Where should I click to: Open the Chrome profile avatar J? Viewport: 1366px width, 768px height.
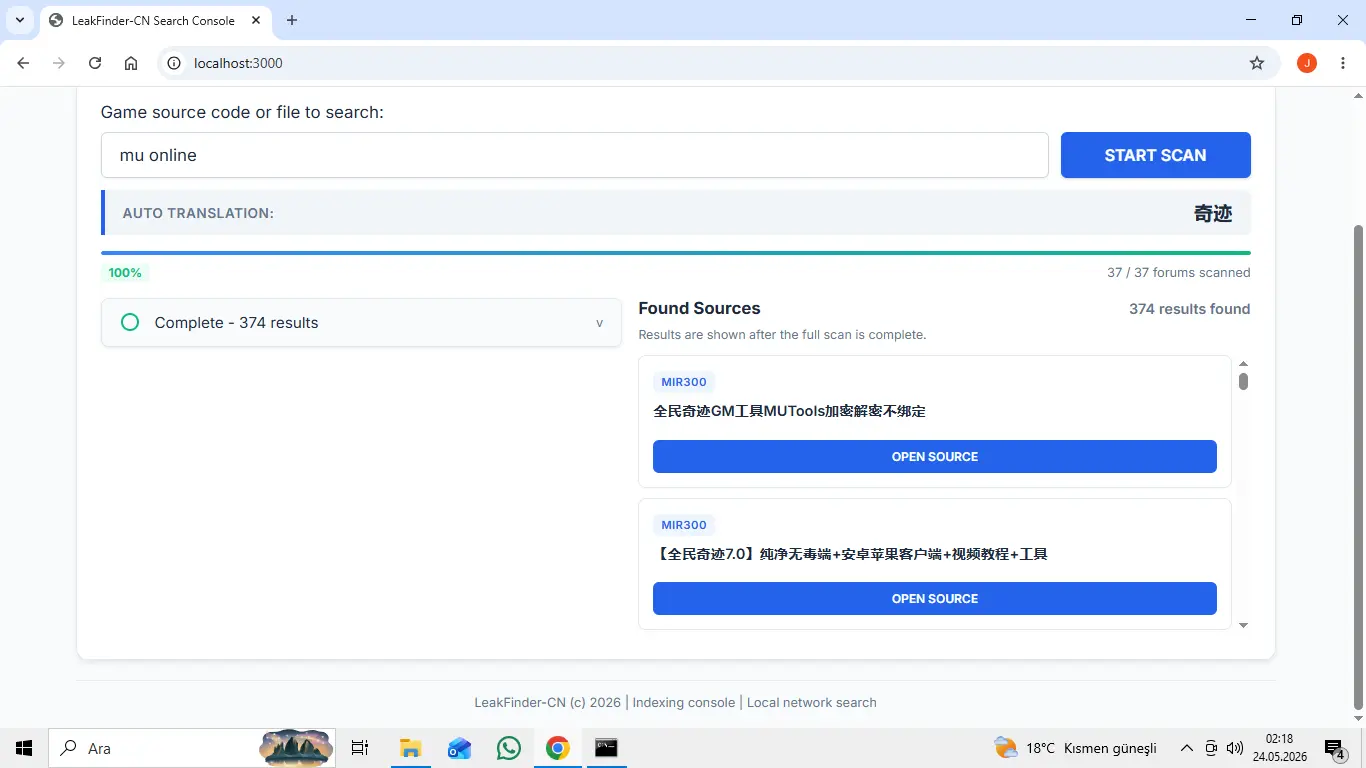click(x=1307, y=63)
